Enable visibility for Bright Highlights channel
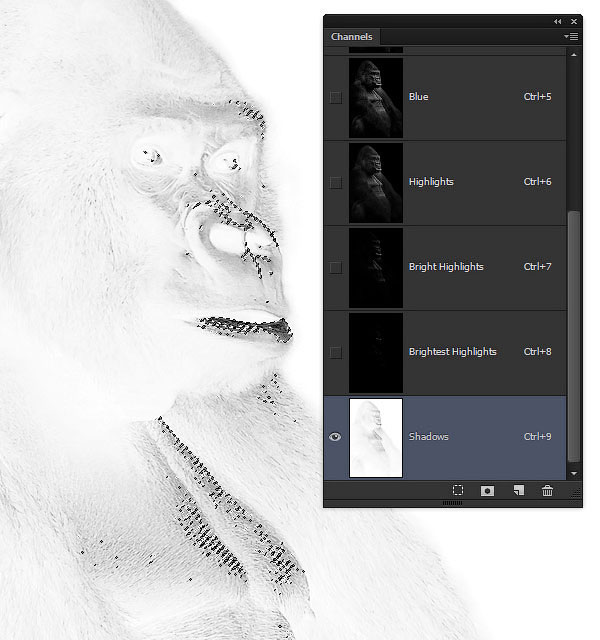This screenshot has width=600, height=640. [336, 267]
